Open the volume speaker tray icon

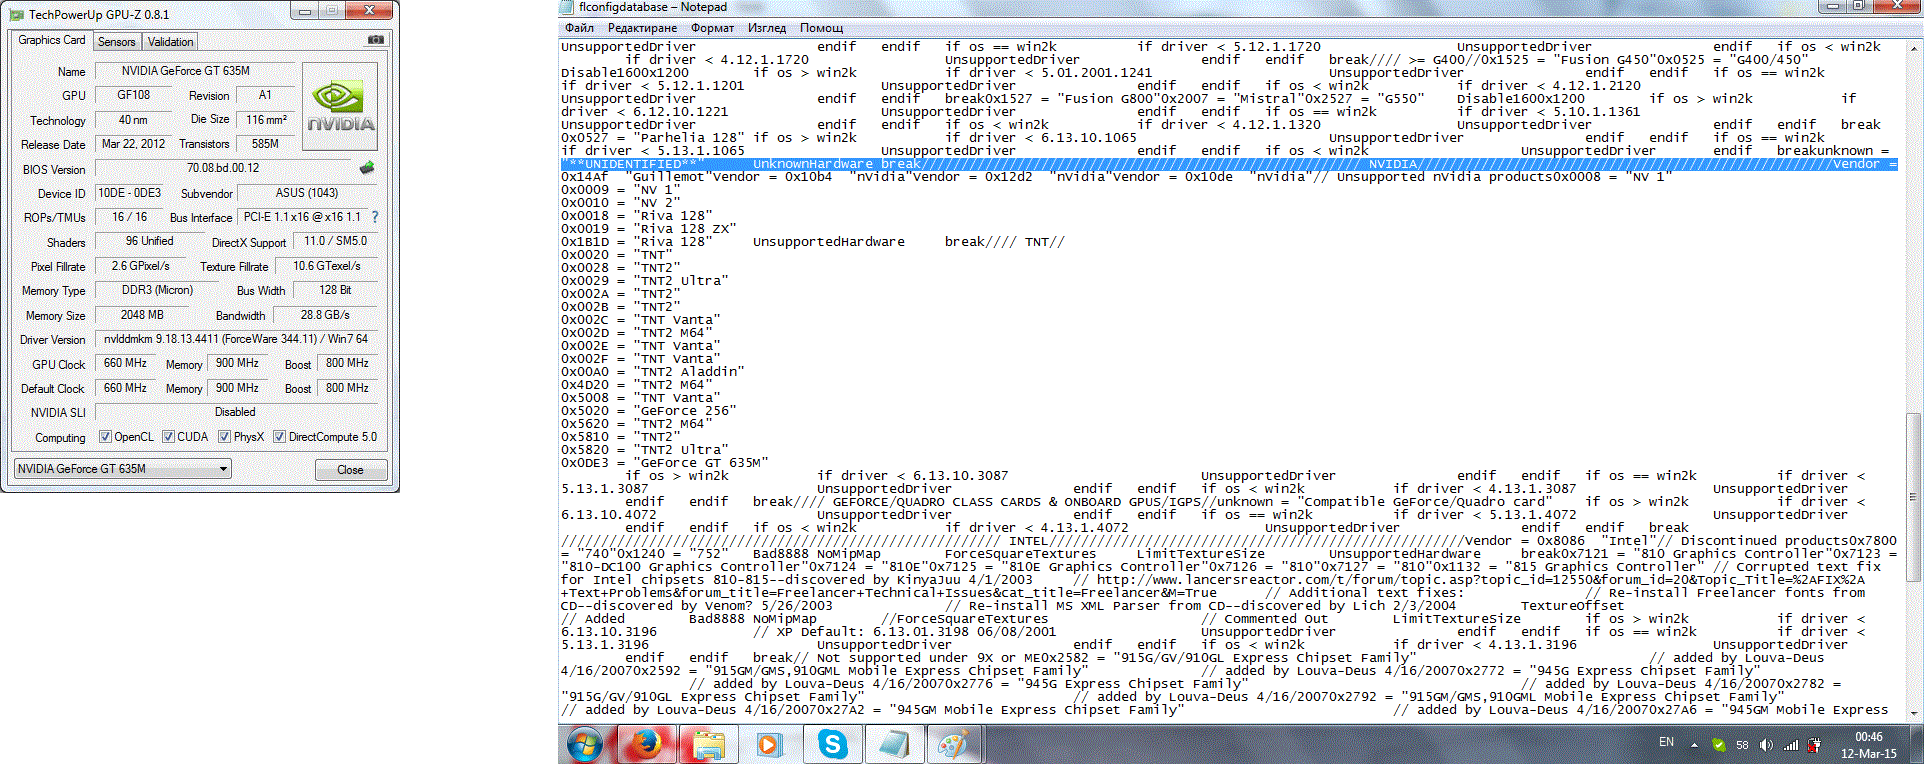[1766, 745]
